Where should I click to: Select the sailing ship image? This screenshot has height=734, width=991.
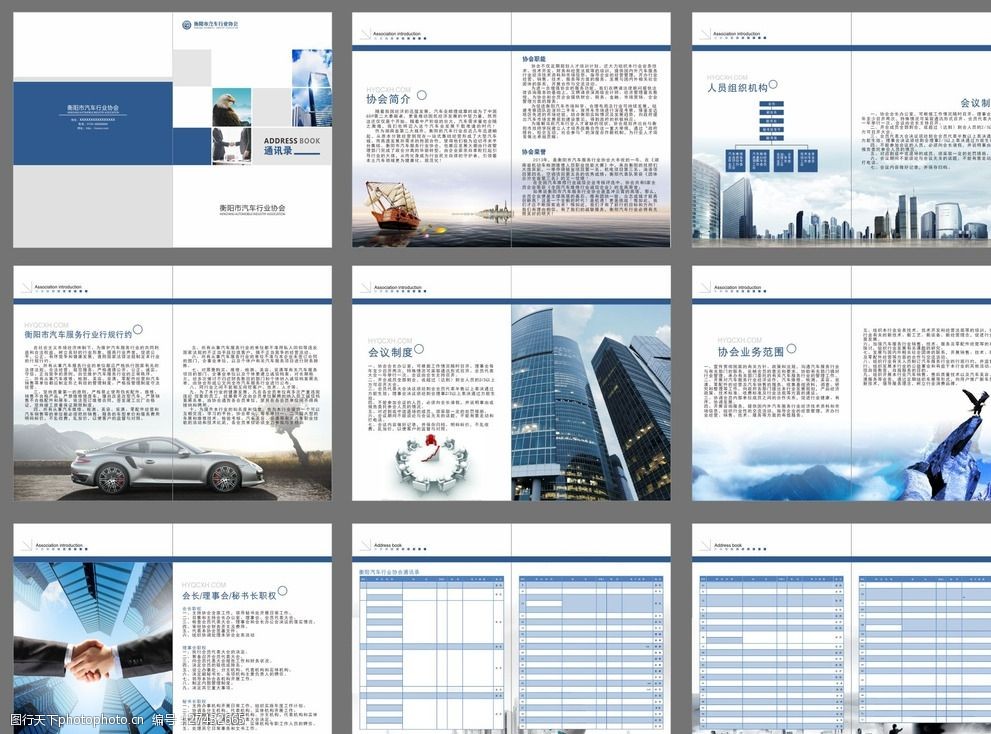point(391,206)
